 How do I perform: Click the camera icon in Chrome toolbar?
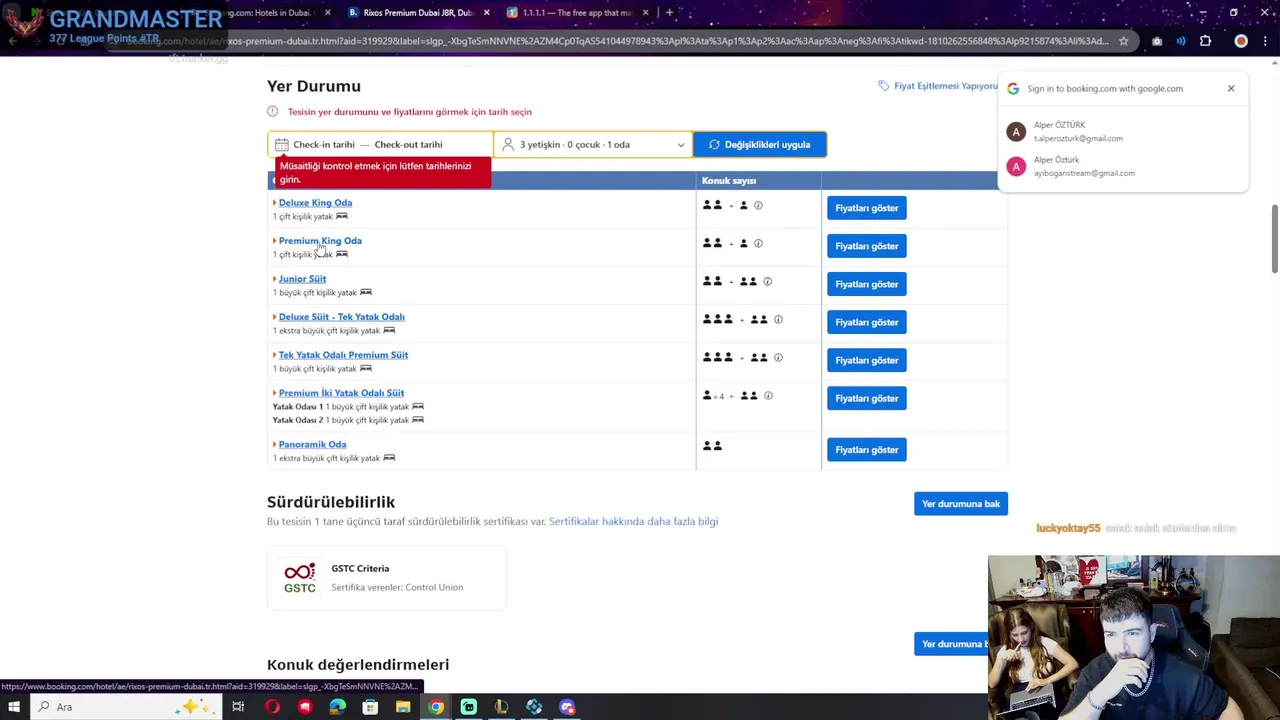pyautogui.click(x=1157, y=41)
